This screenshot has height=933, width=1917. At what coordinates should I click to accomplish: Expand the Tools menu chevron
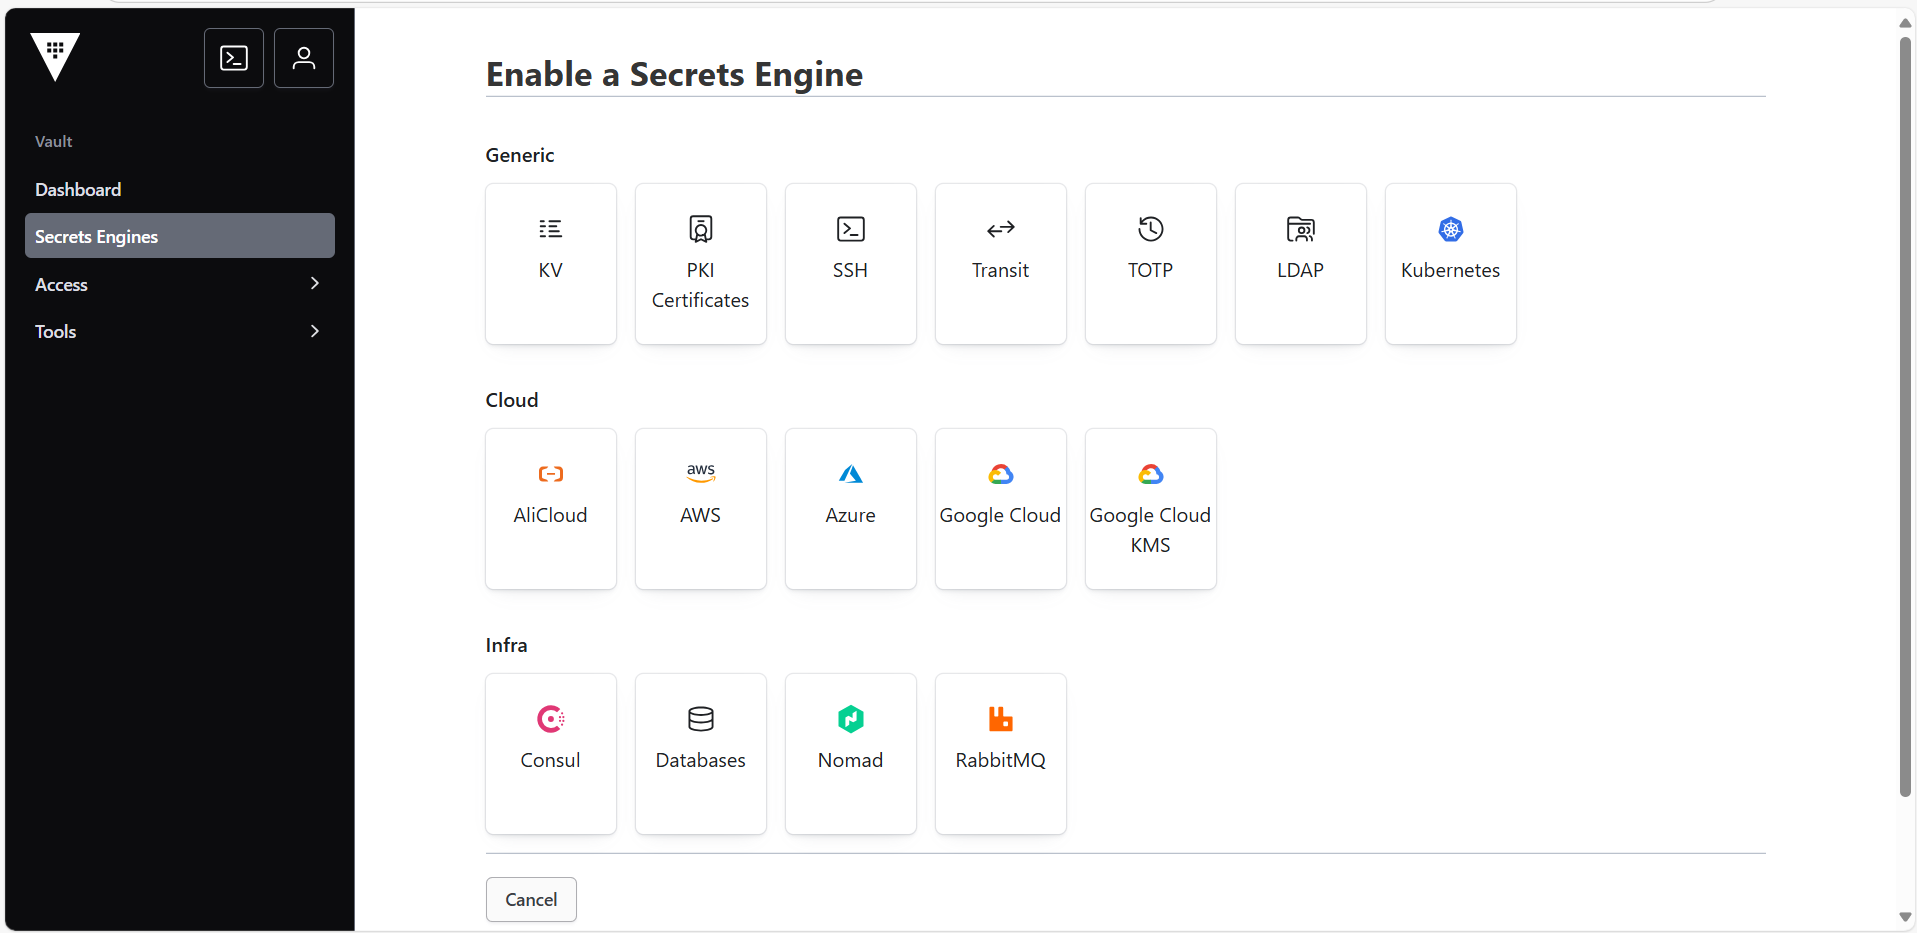pos(315,331)
